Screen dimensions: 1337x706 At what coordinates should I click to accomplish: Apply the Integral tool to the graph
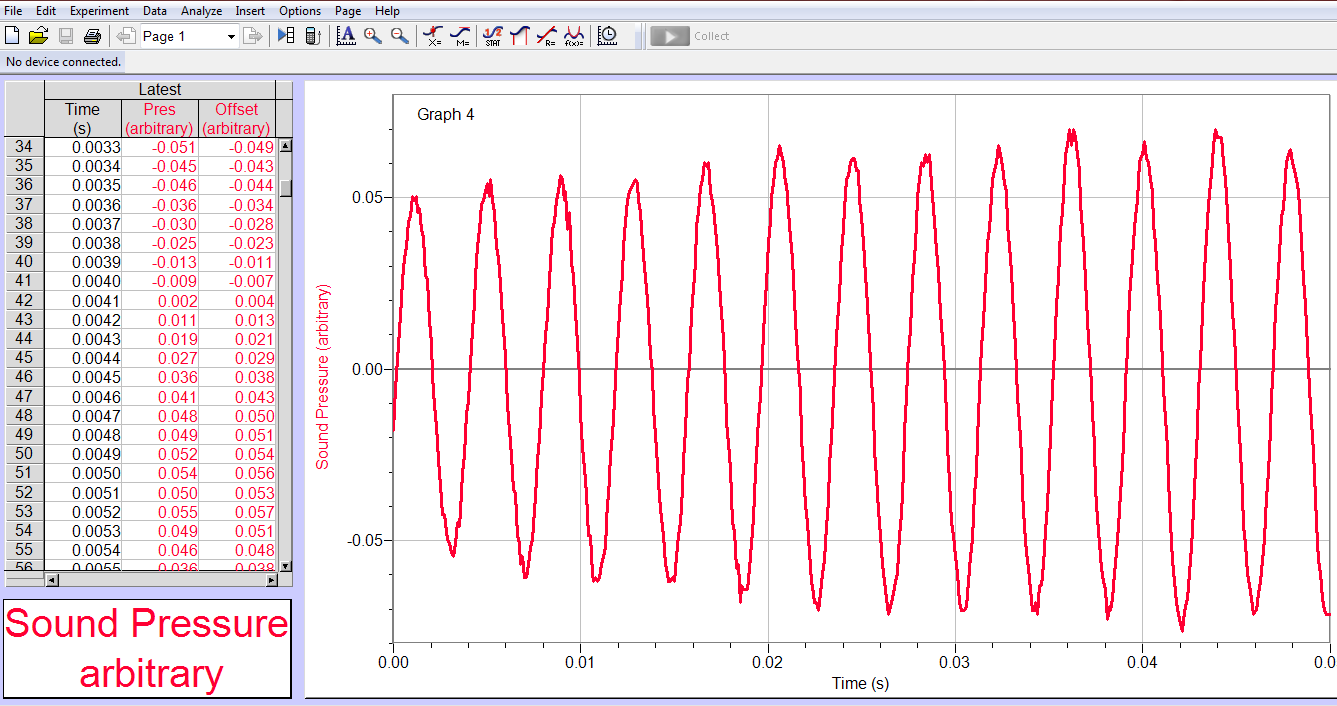coord(520,35)
